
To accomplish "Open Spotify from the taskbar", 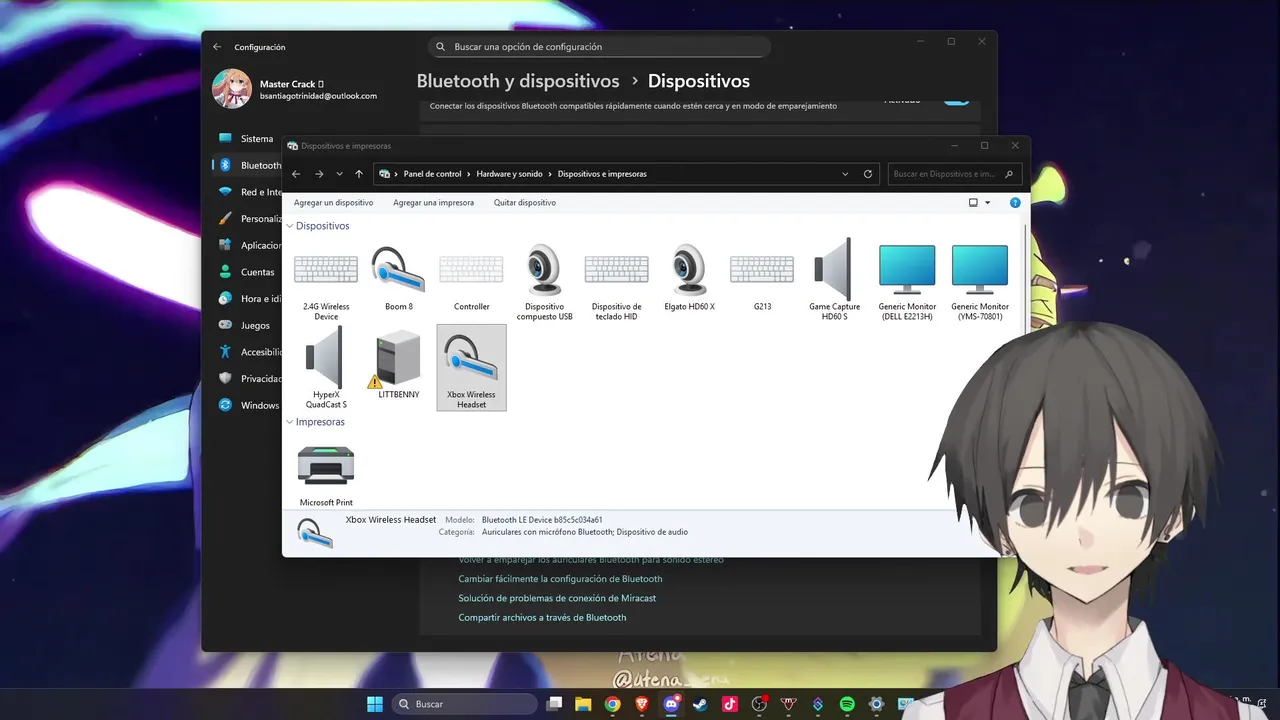I will click(x=847, y=704).
